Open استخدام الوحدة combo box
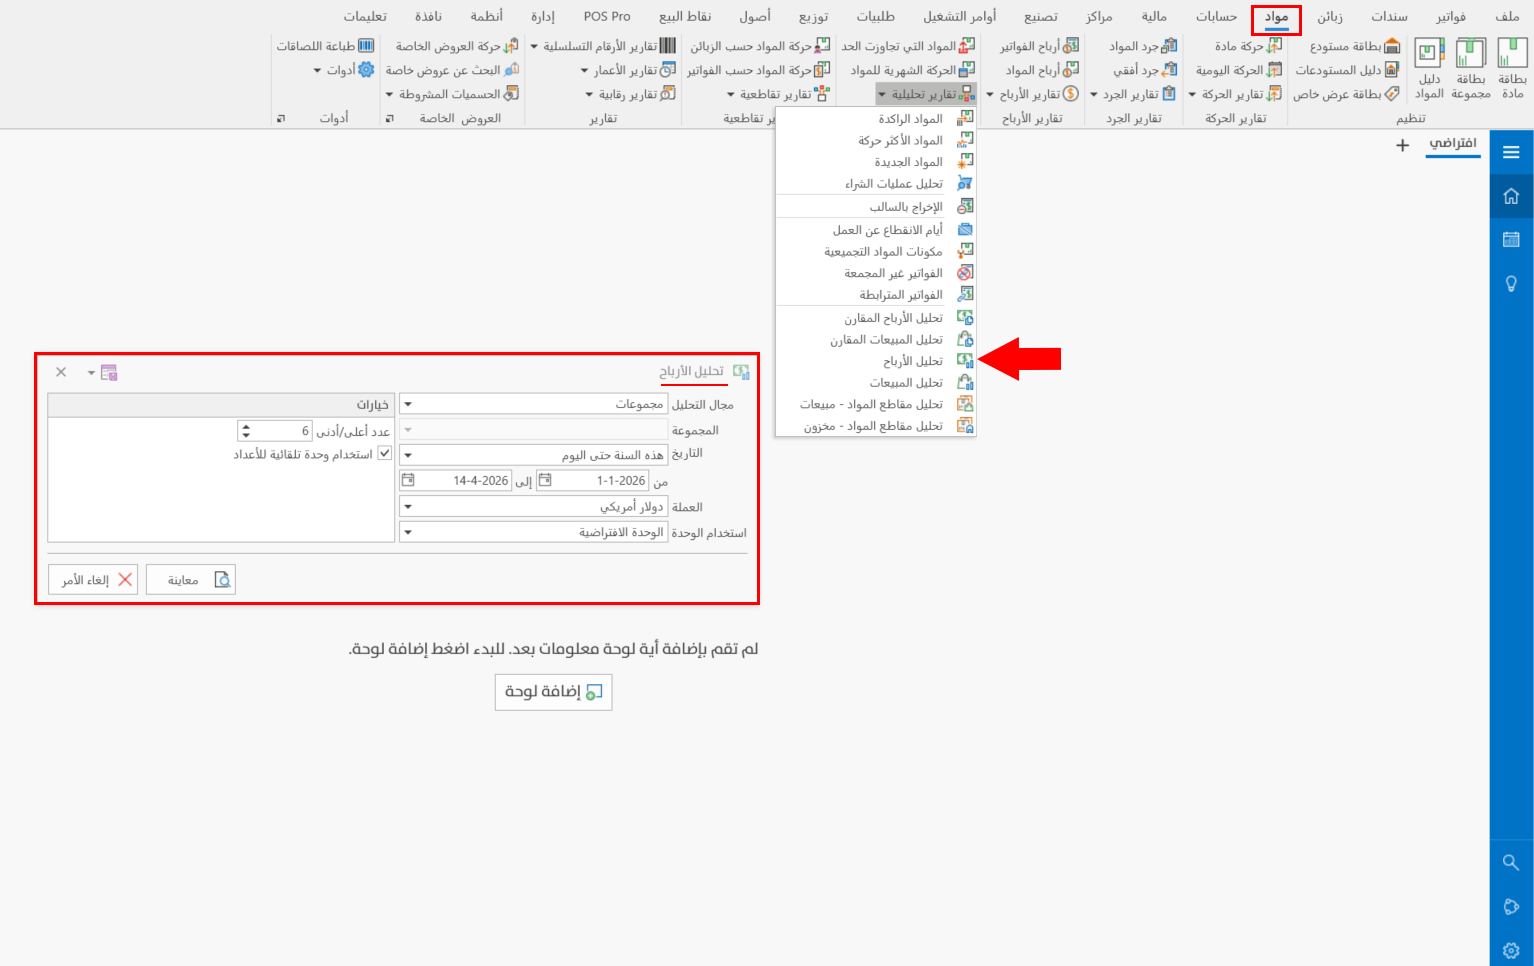 pyautogui.click(x=533, y=532)
